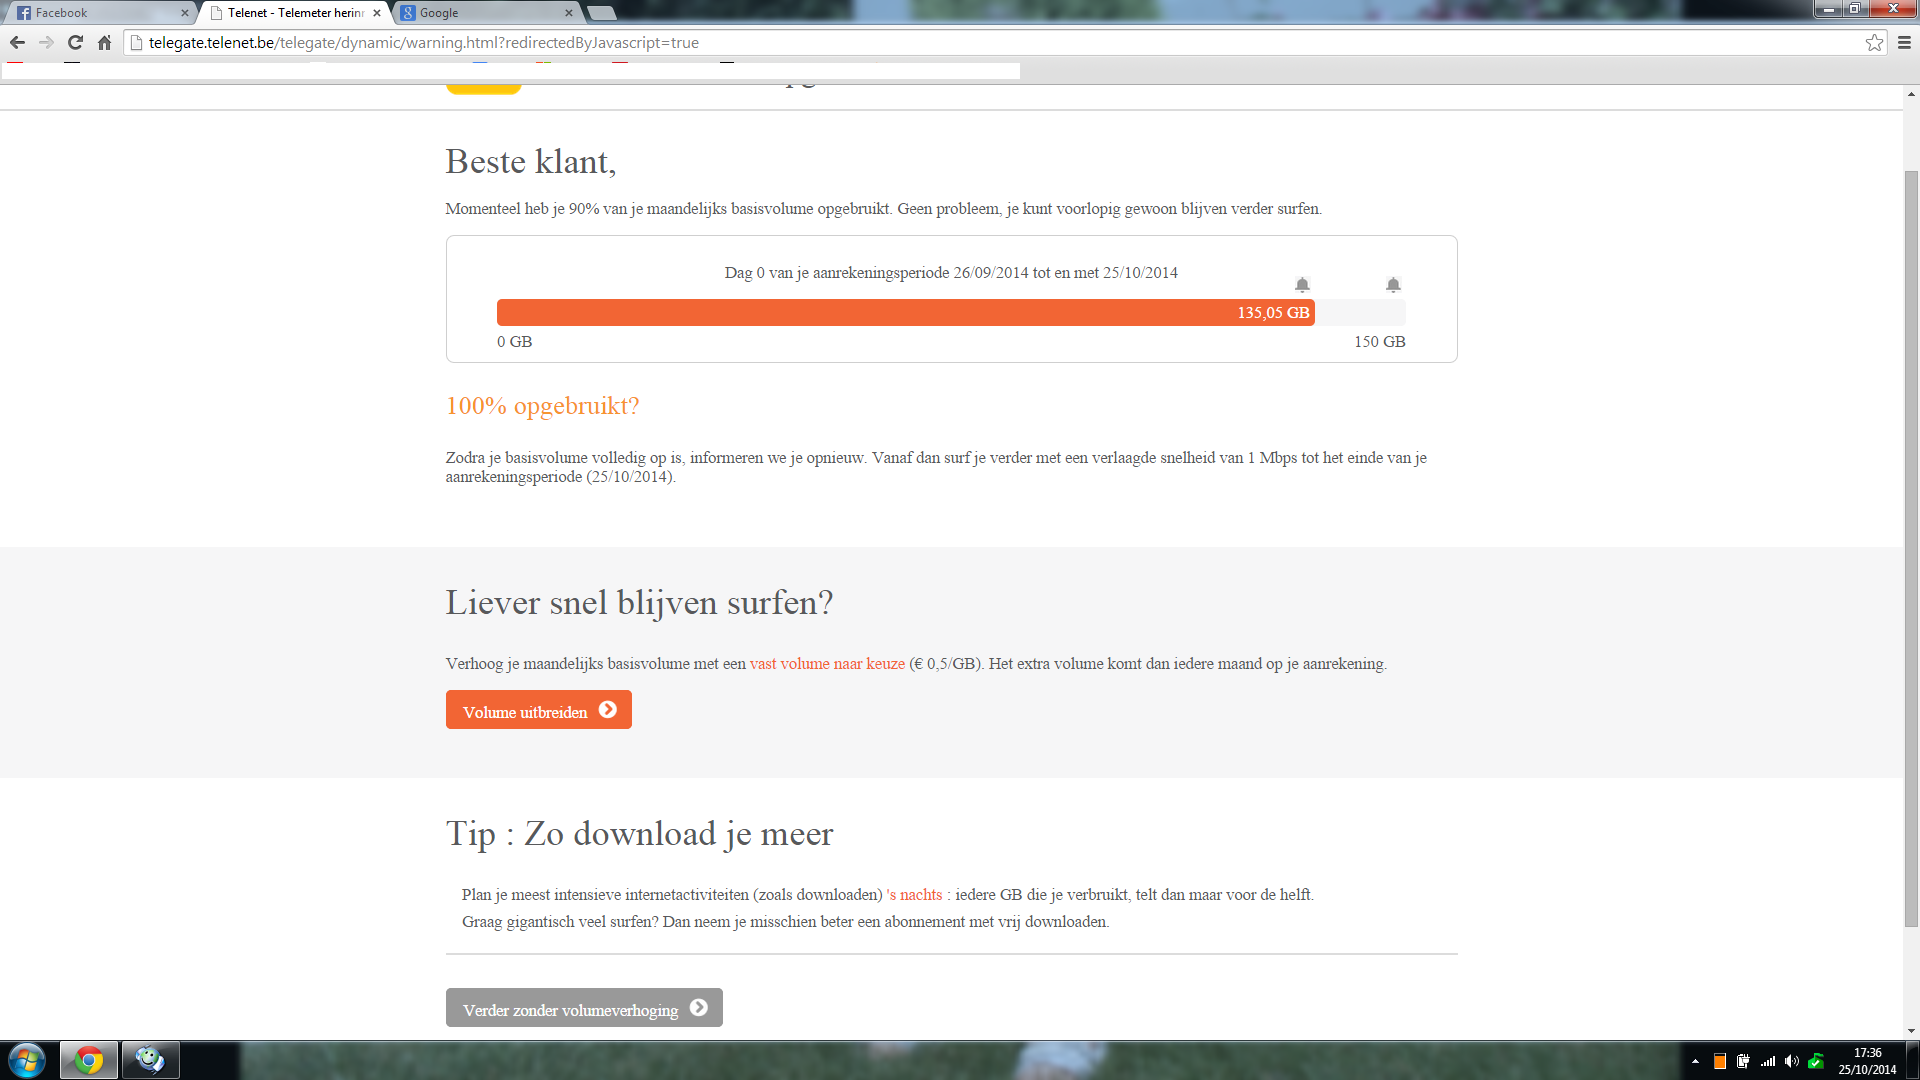Reload the Telenet page

(75, 42)
